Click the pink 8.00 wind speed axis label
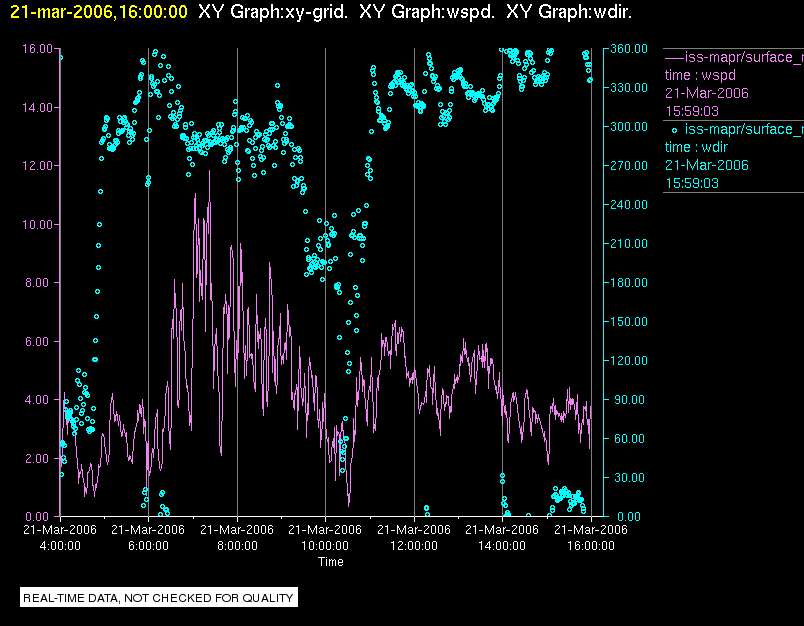The width and height of the screenshot is (804, 626). [39, 282]
